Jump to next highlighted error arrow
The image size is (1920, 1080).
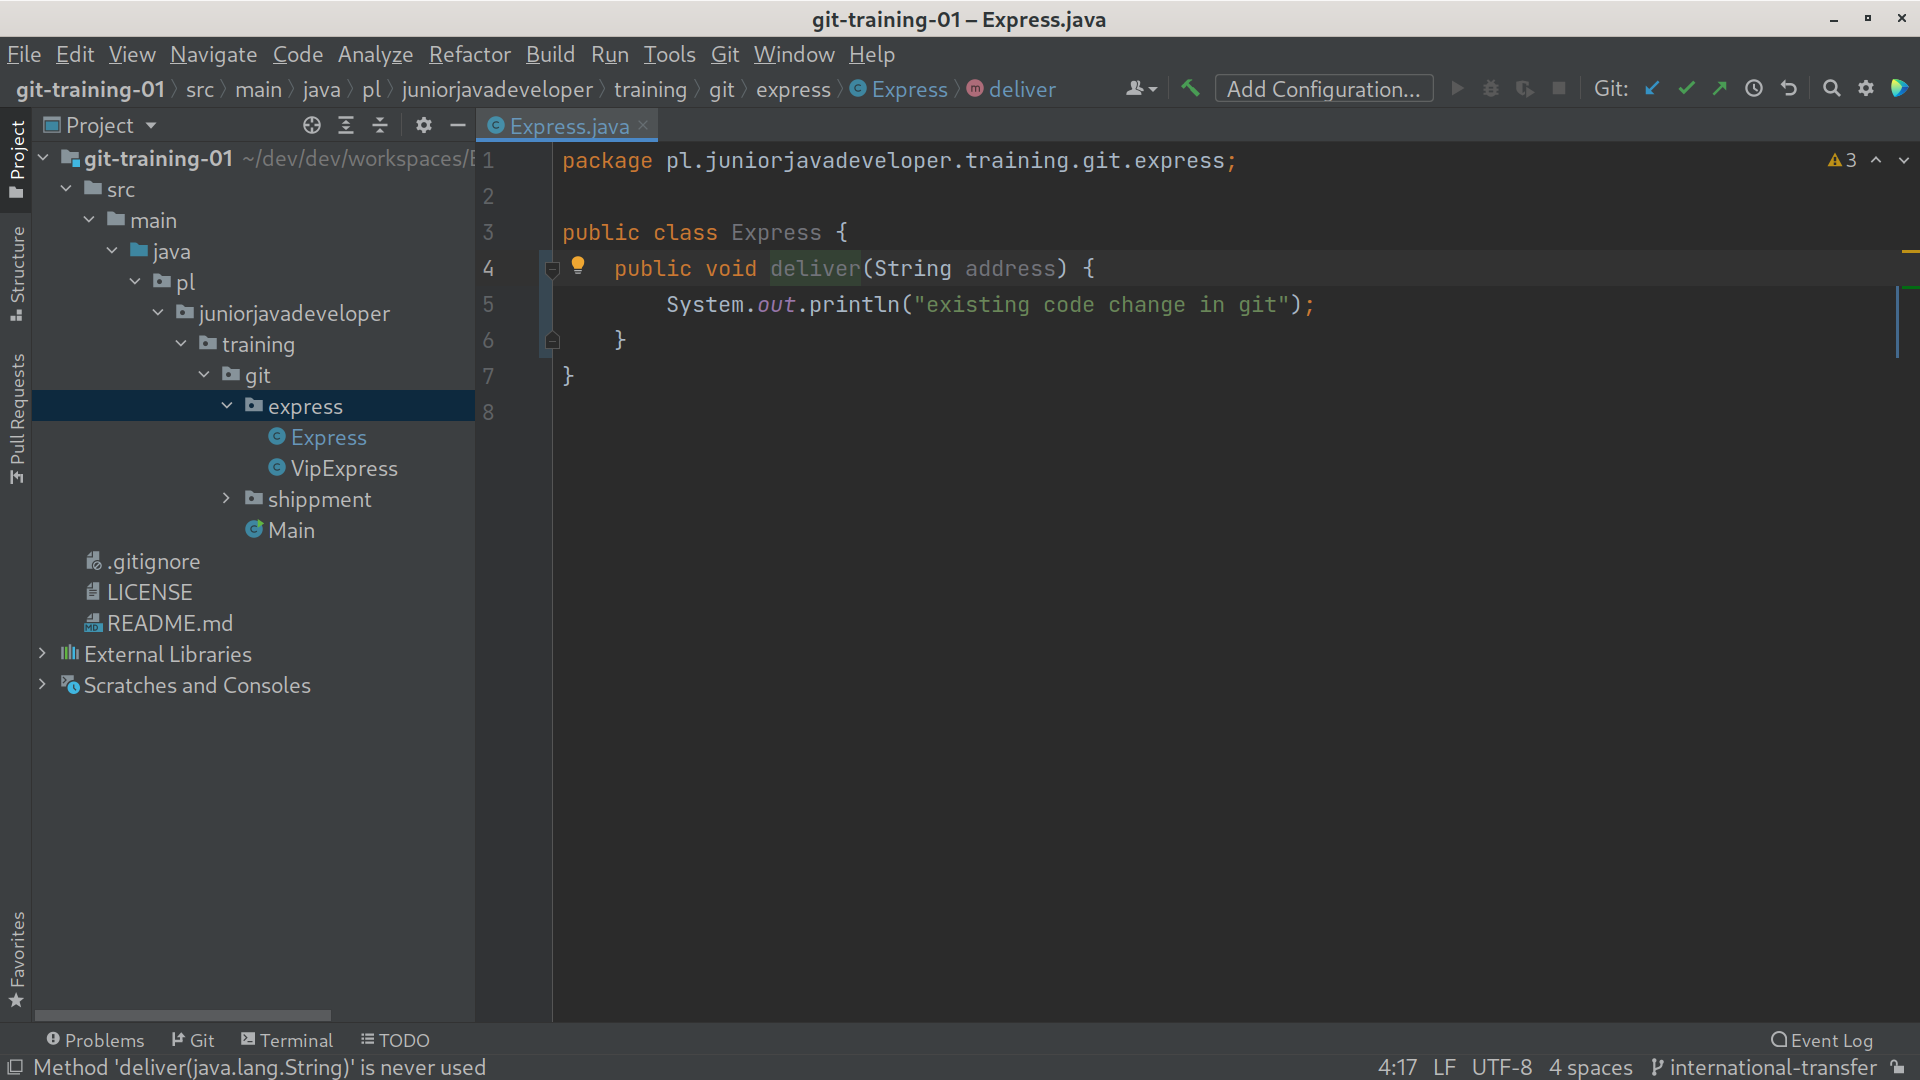point(1904,160)
